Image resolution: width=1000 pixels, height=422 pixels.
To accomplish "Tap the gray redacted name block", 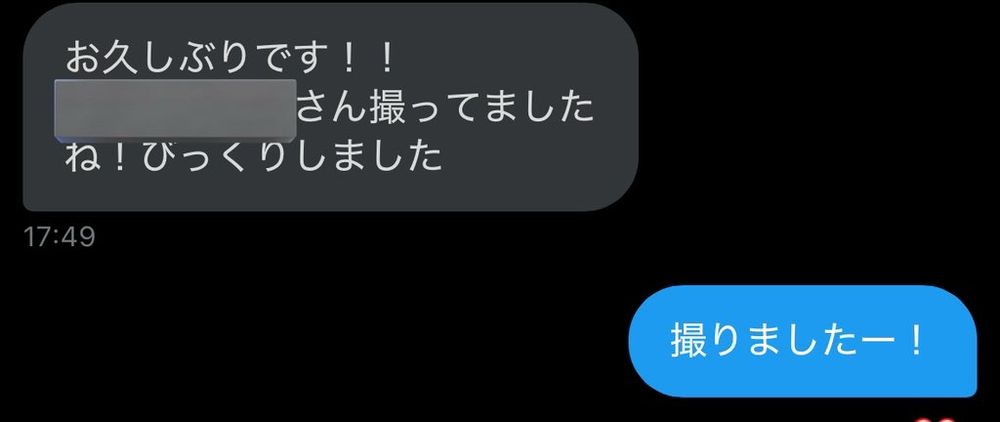I will point(175,109).
